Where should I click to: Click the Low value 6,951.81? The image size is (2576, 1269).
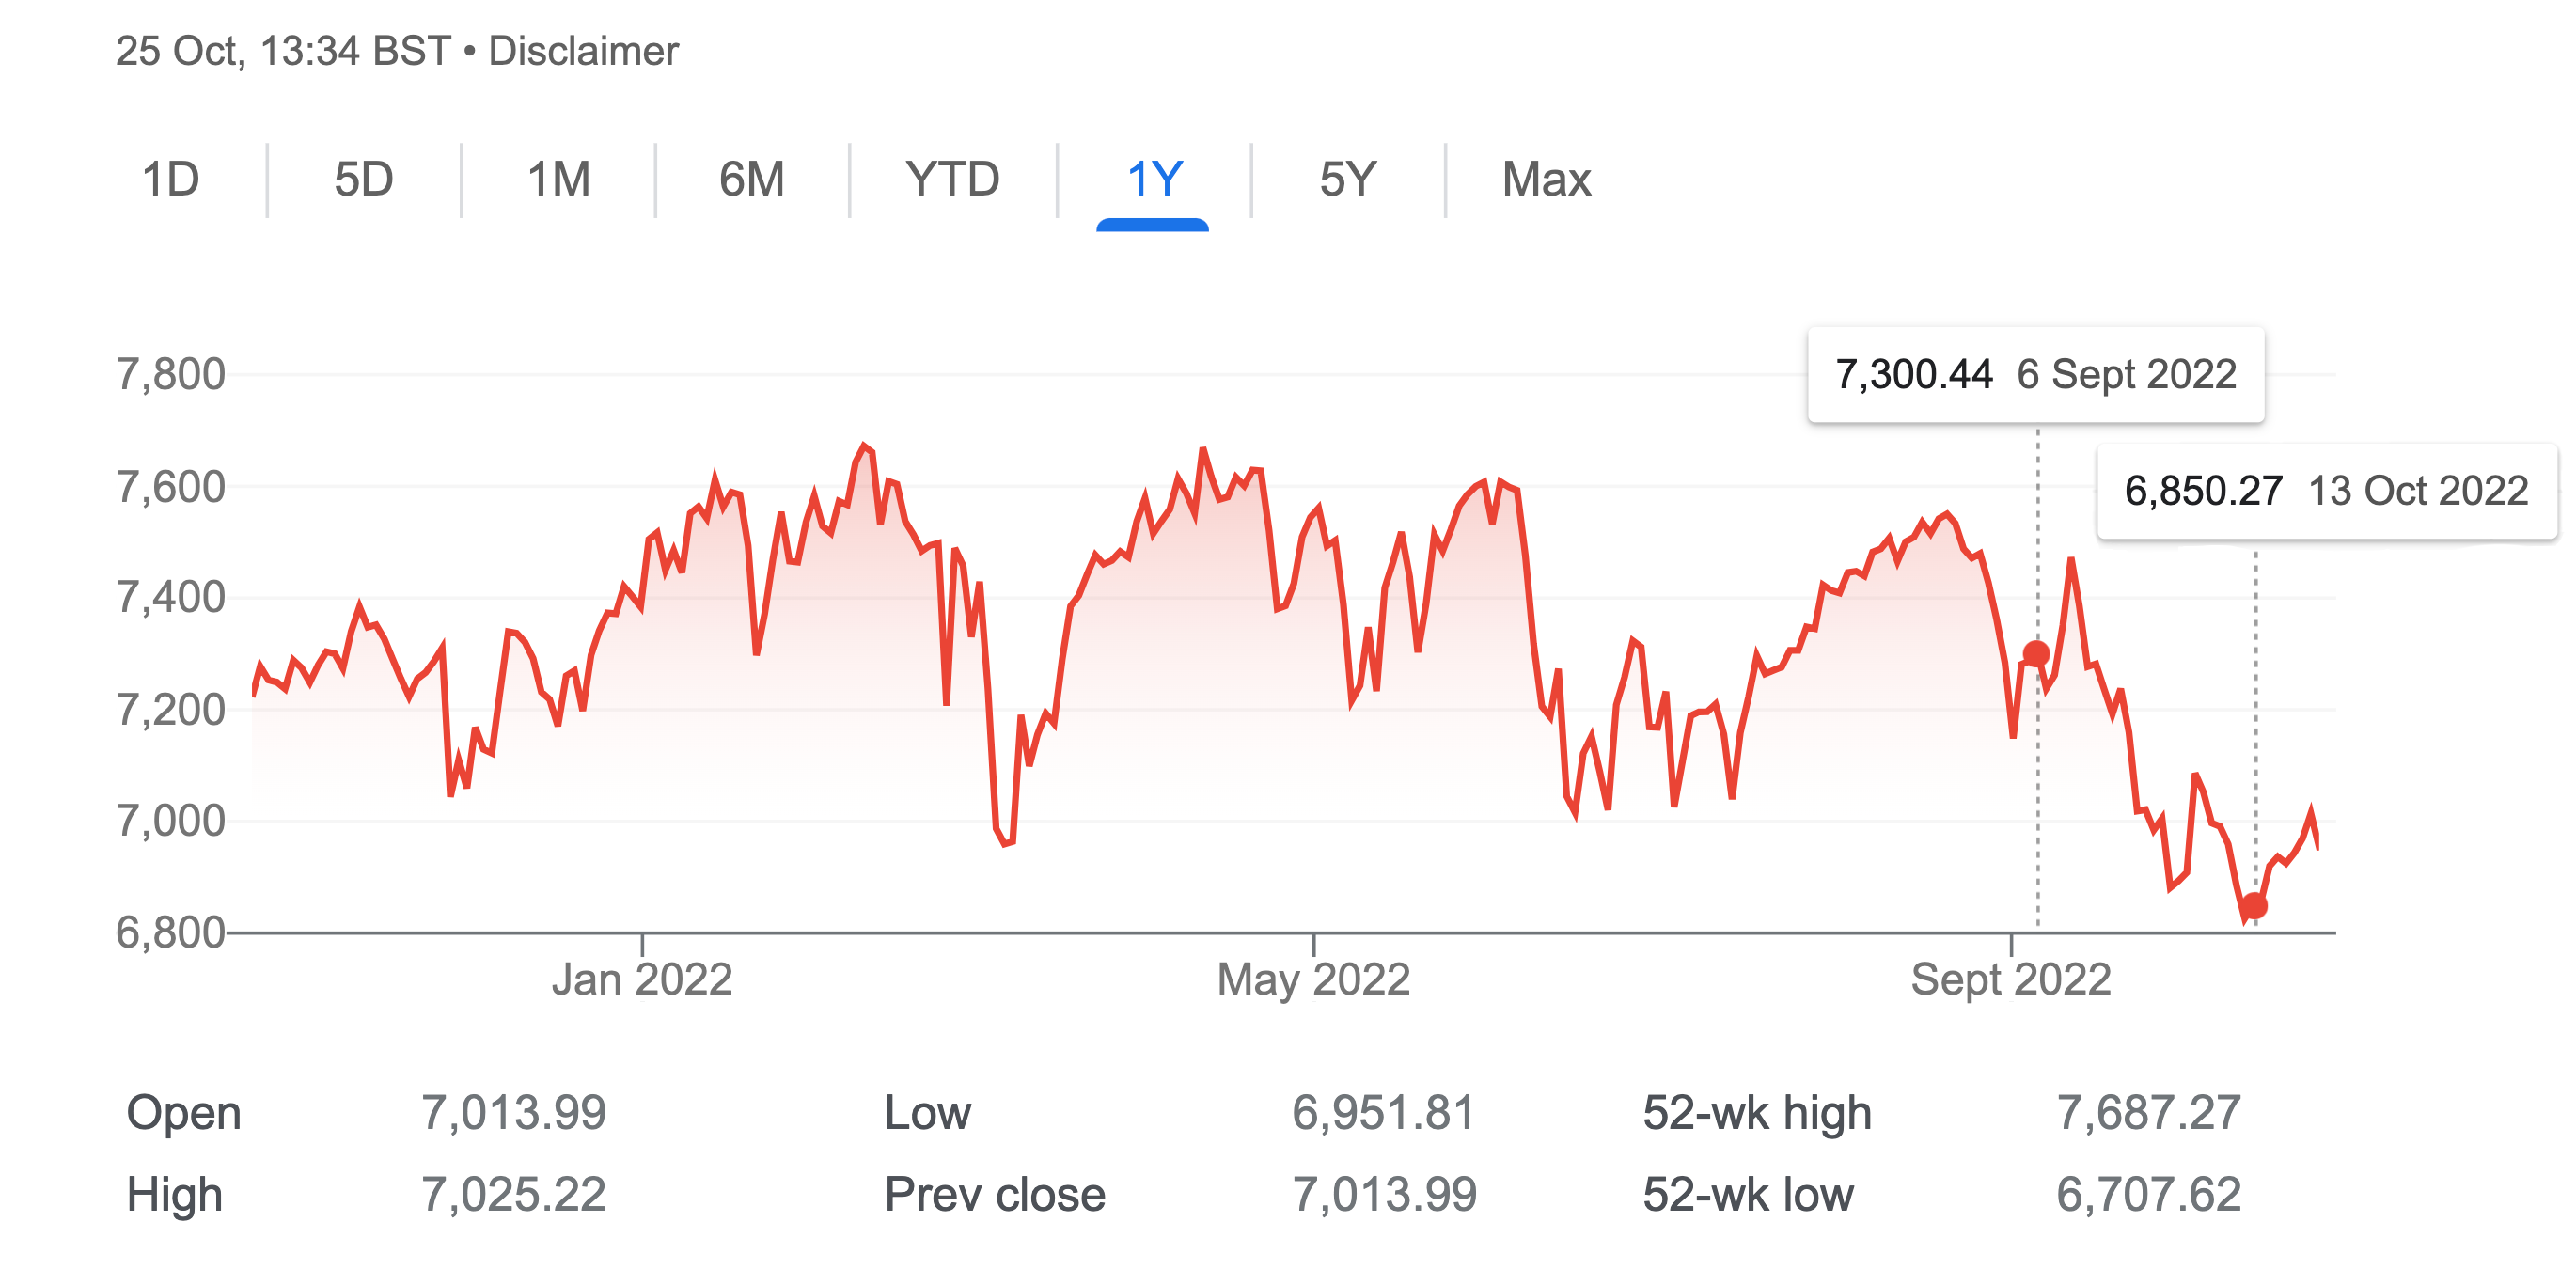1383,1113
